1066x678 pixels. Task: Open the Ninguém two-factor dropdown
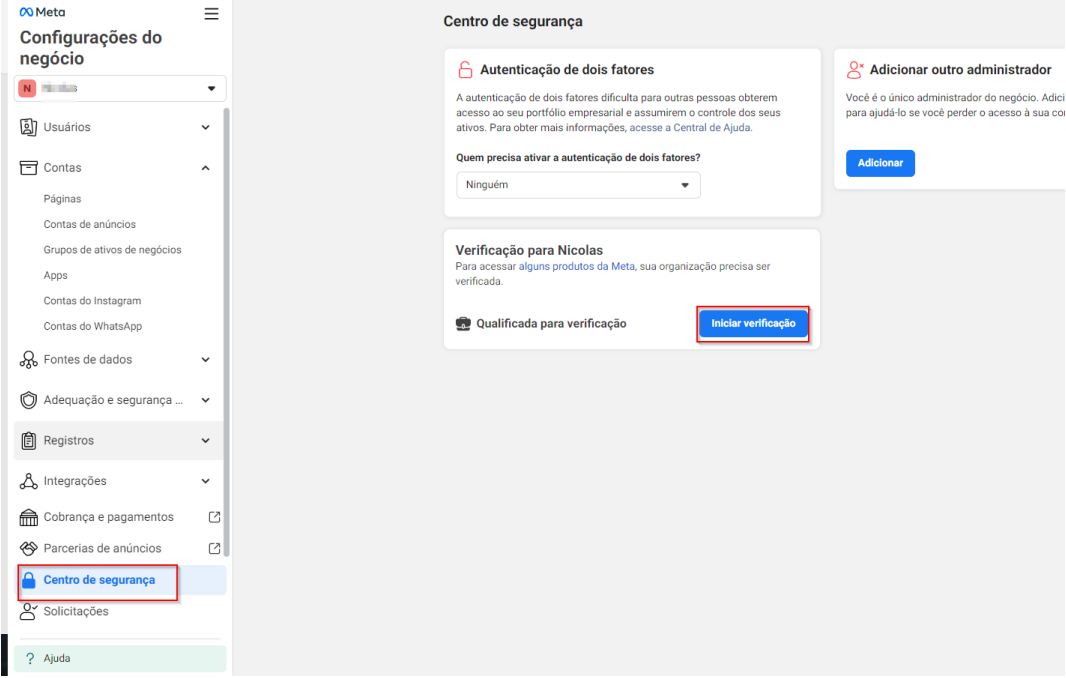(x=578, y=185)
